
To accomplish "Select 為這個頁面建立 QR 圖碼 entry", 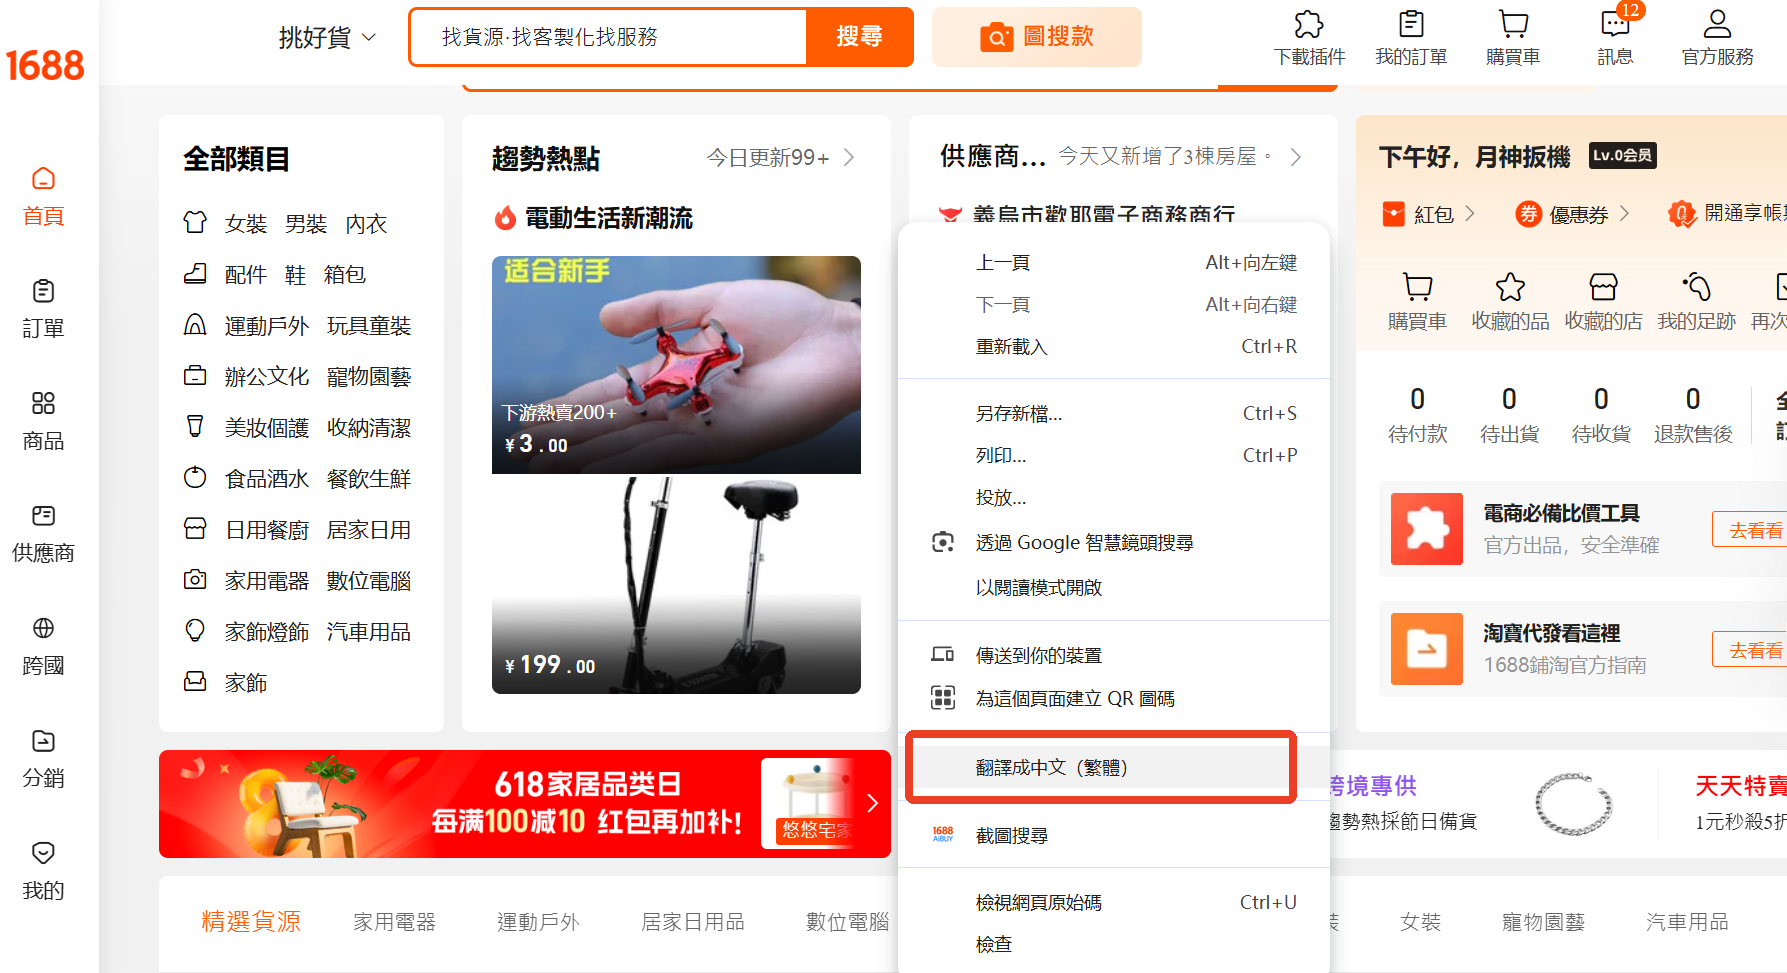I will 1114,699.
